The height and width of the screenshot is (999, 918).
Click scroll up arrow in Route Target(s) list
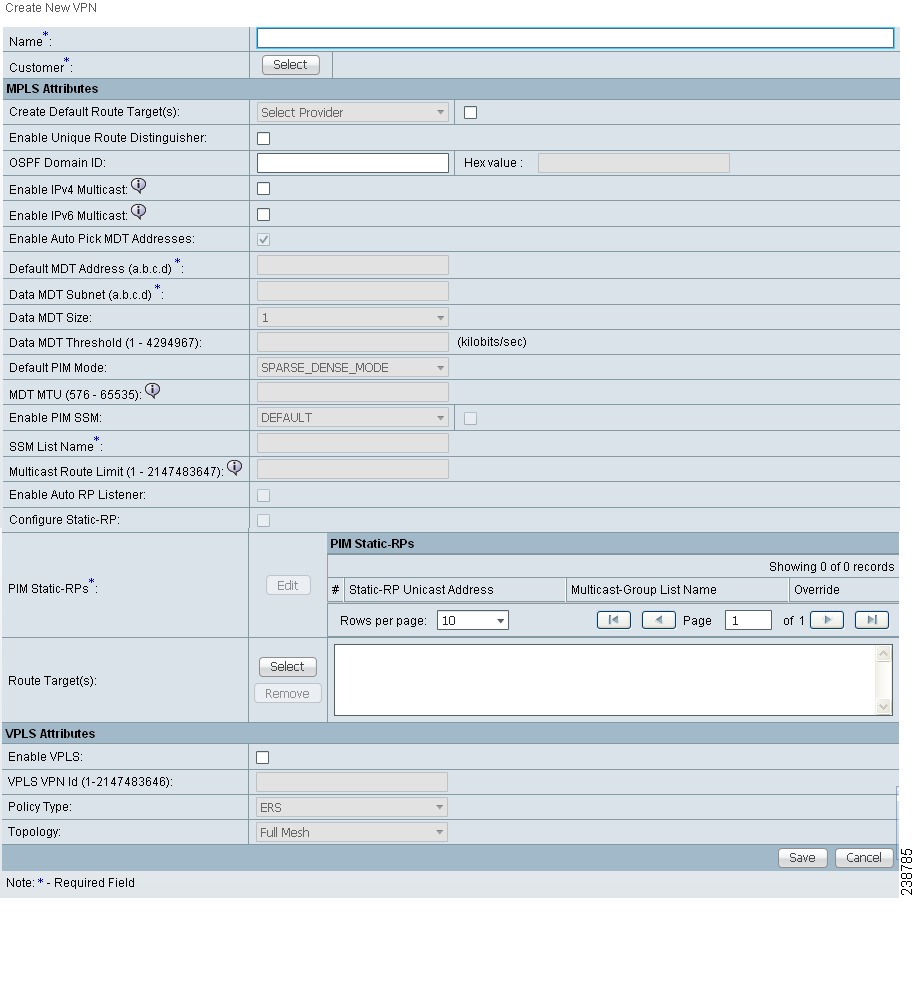883,653
